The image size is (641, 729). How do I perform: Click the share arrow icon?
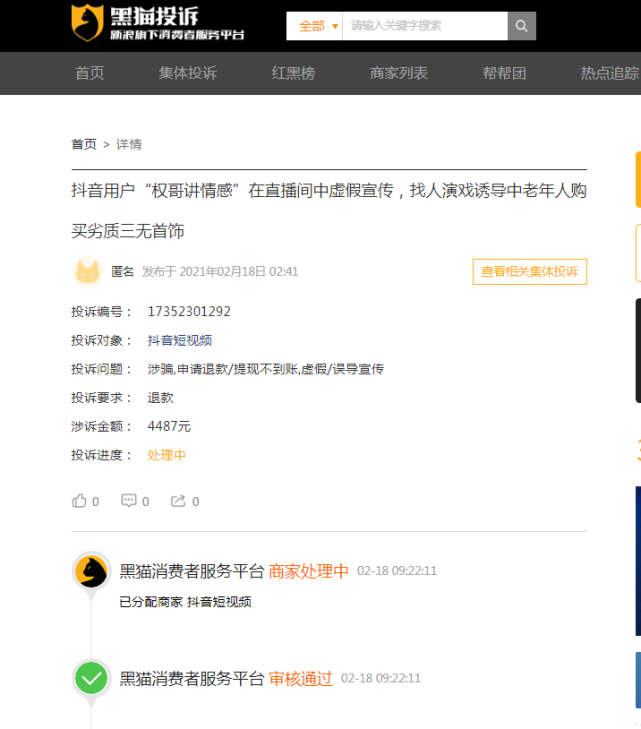[178, 501]
